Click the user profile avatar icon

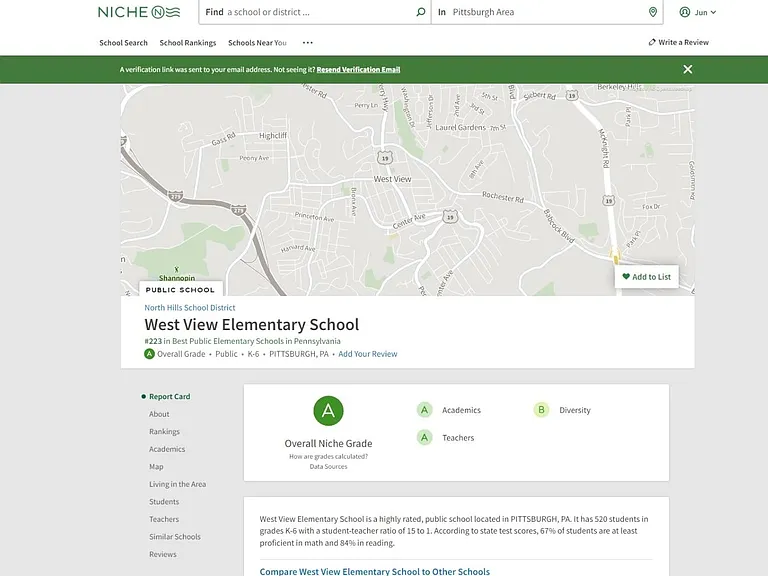point(684,12)
